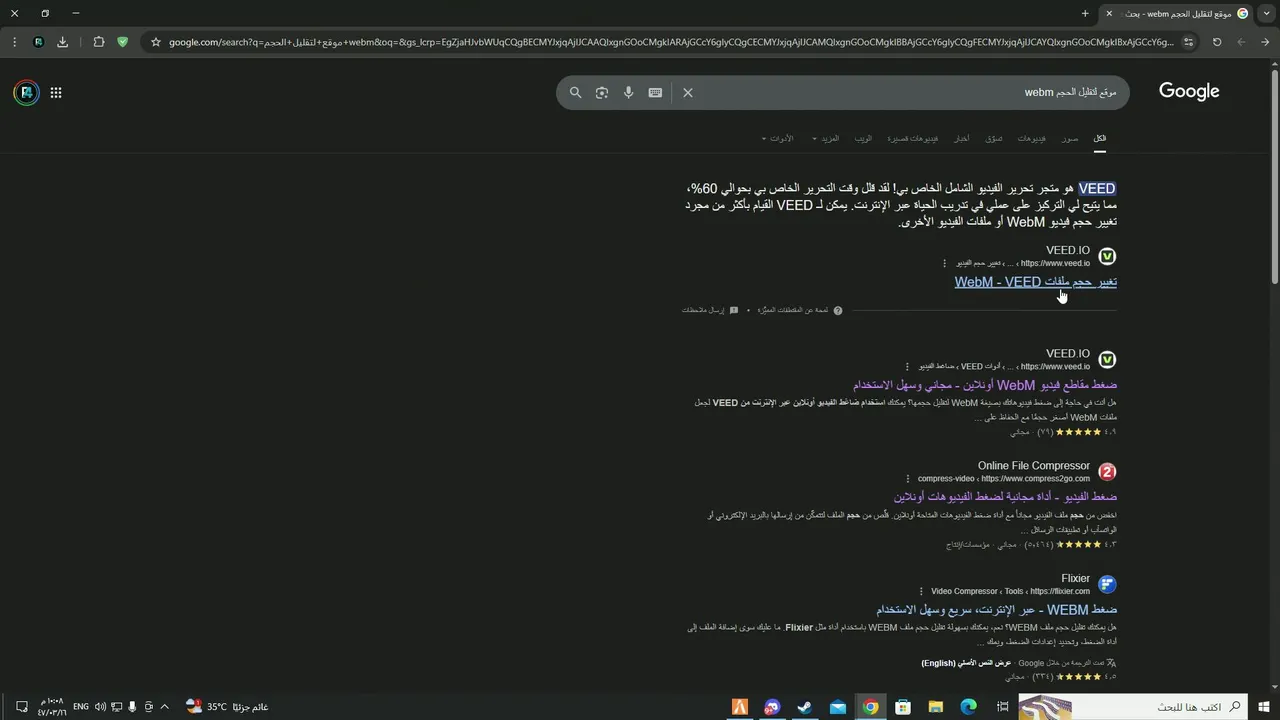The width and height of the screenshot is (1280, 720).
Task: Click the Google search magnifier icon
Action: click(576, 92)
